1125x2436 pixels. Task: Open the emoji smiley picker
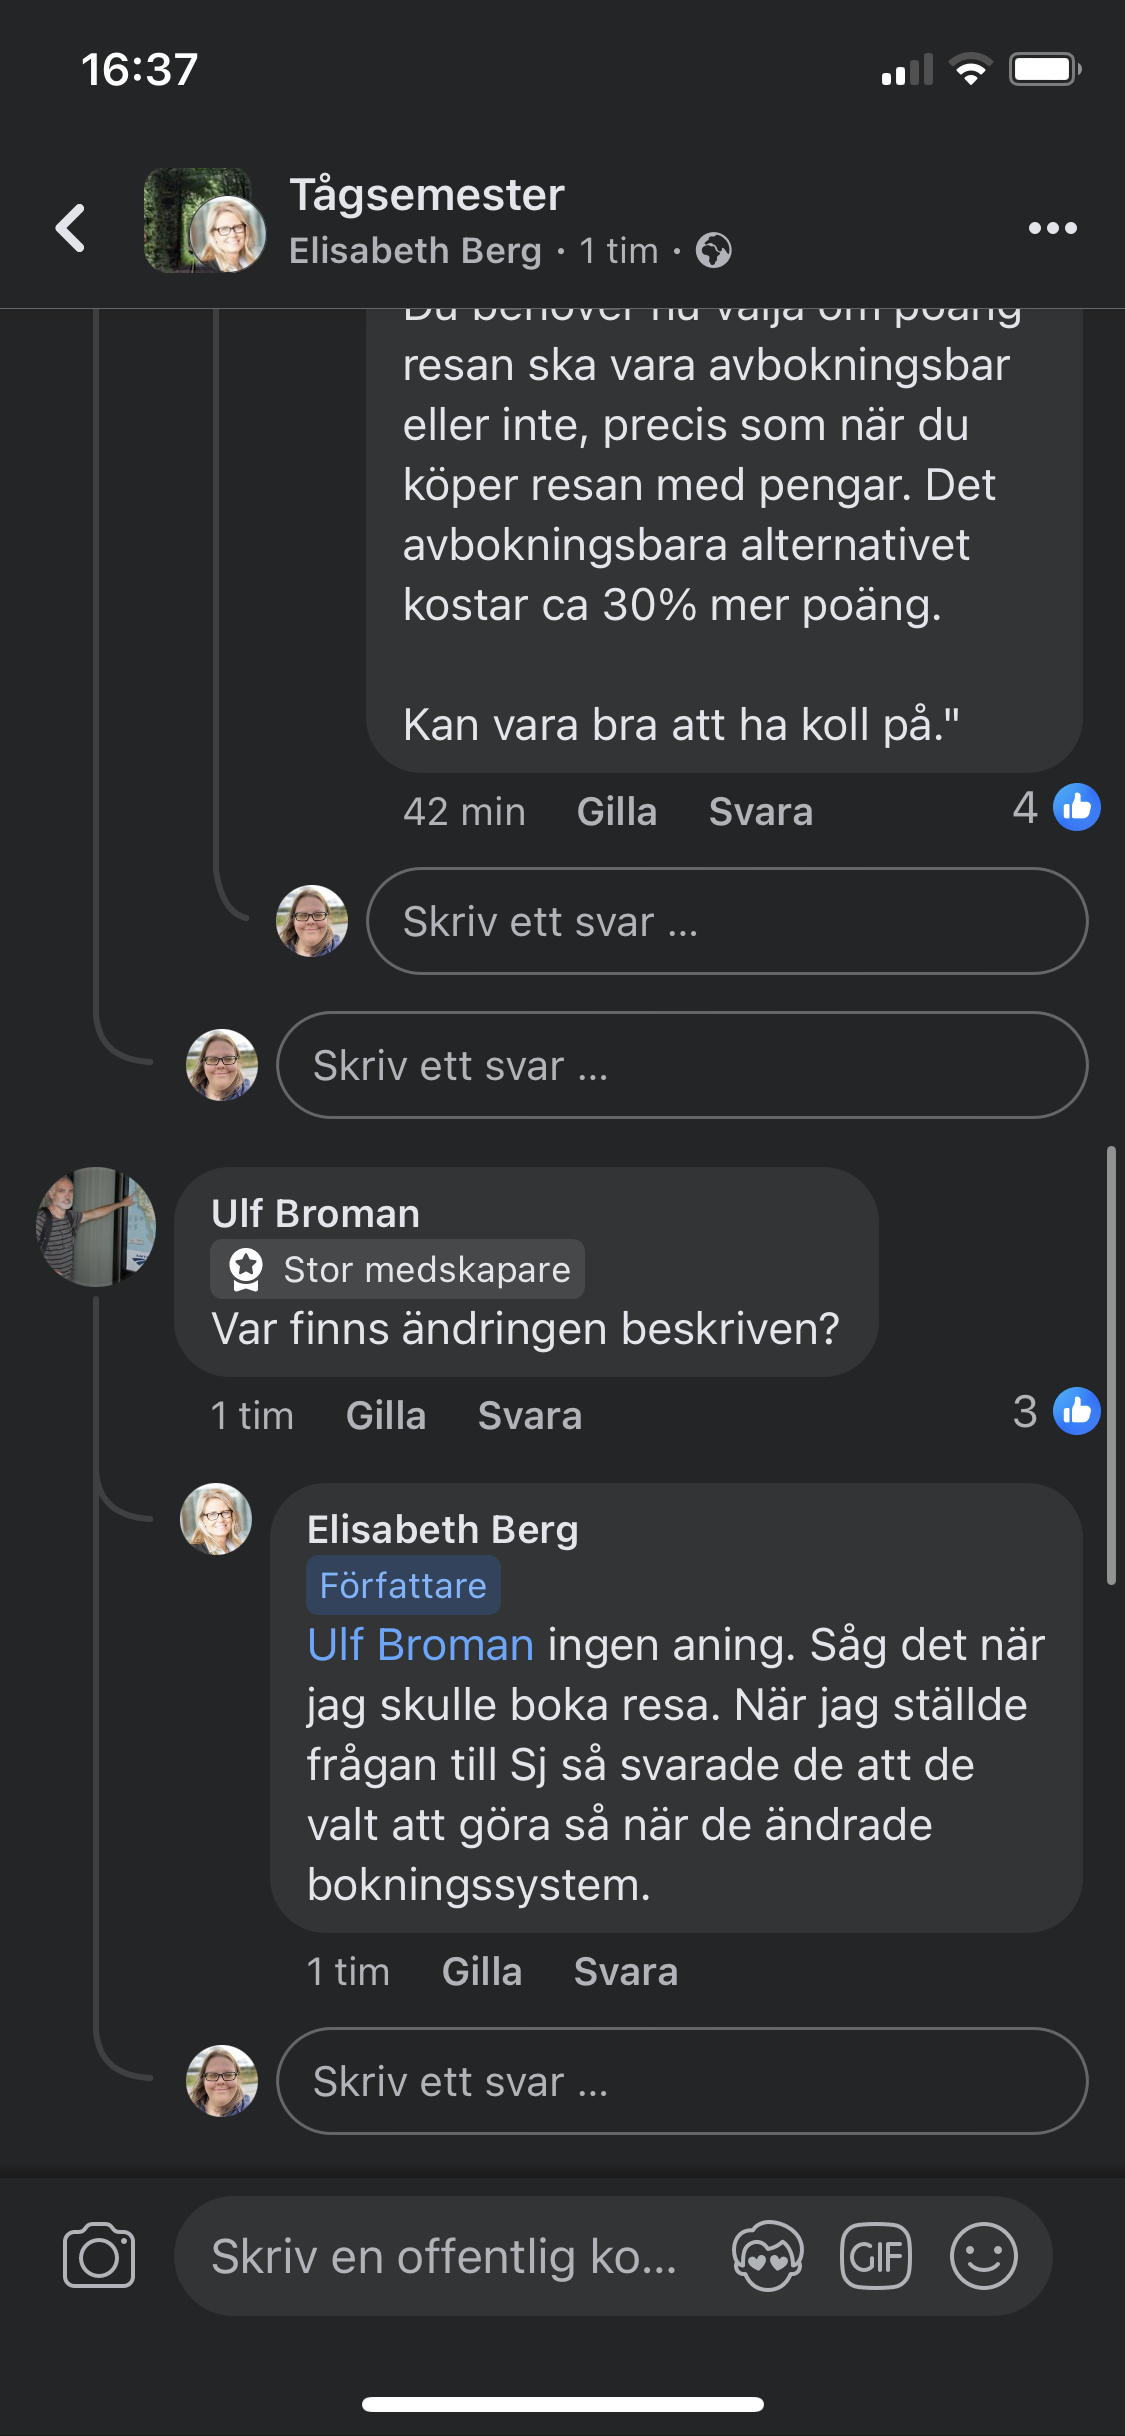point(983,2256)
